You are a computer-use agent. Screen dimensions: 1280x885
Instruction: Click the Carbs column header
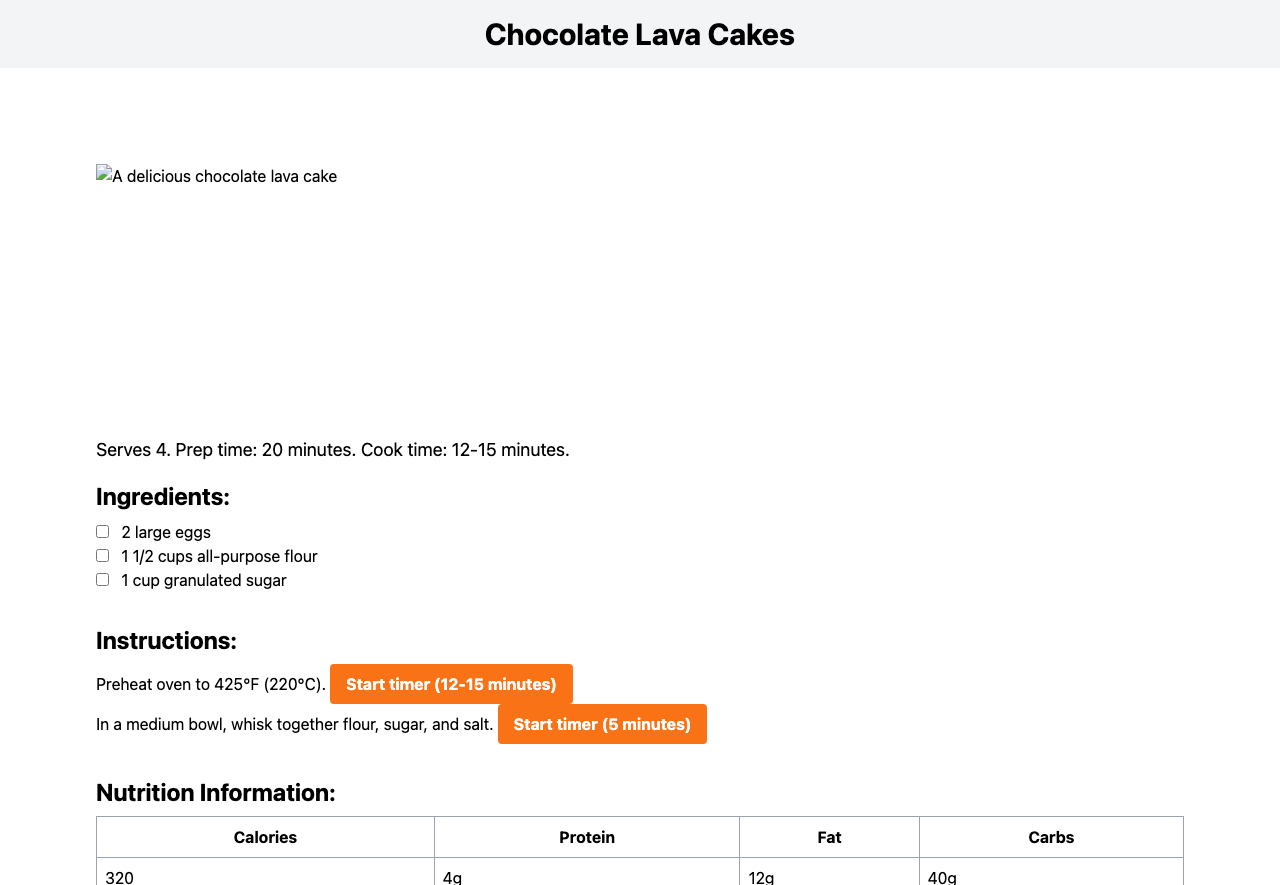(x=1051, y=837)
